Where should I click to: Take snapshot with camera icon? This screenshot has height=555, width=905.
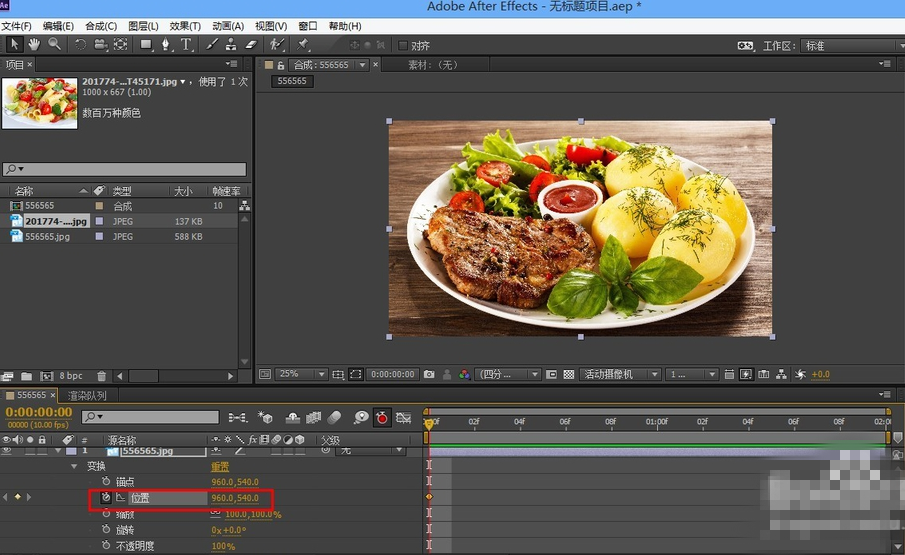coord(429,374)
